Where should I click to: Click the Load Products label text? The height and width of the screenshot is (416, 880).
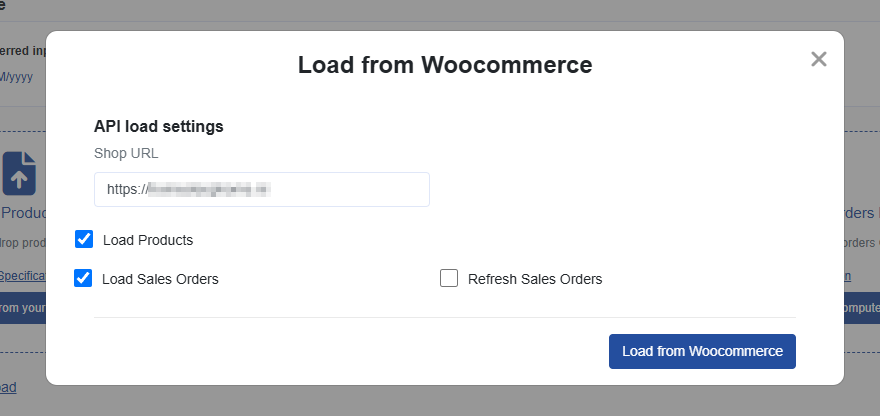[148, 240]
